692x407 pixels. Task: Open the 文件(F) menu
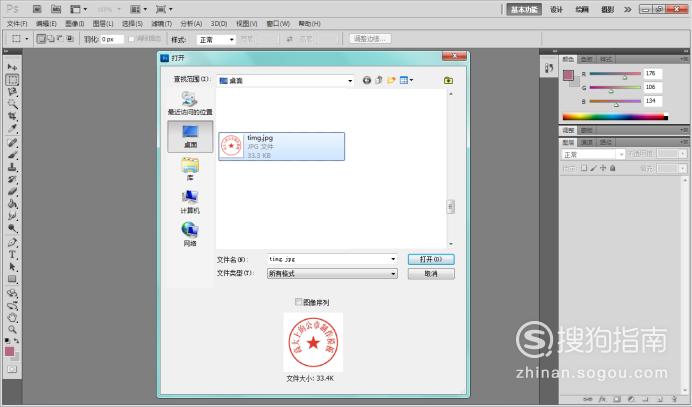(17, 23)
